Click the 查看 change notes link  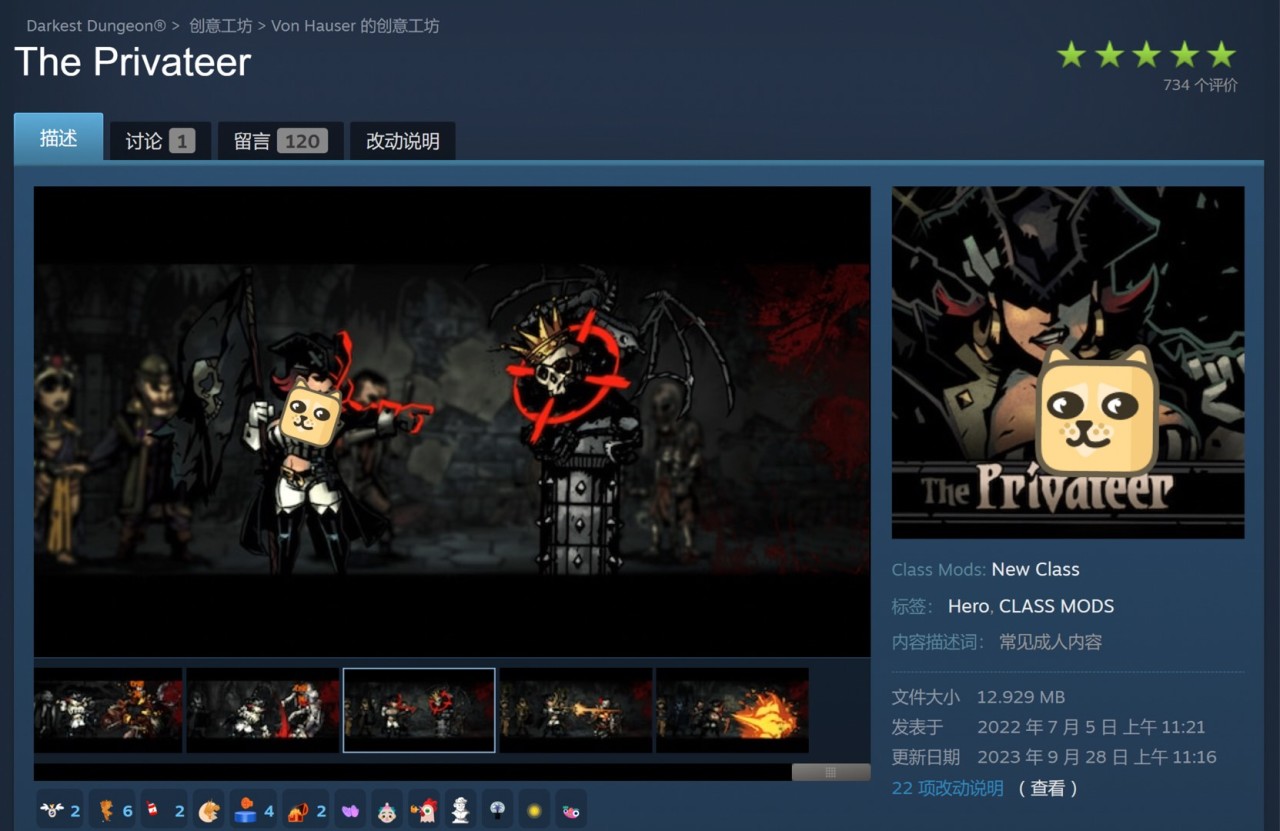coord(1048,788)
